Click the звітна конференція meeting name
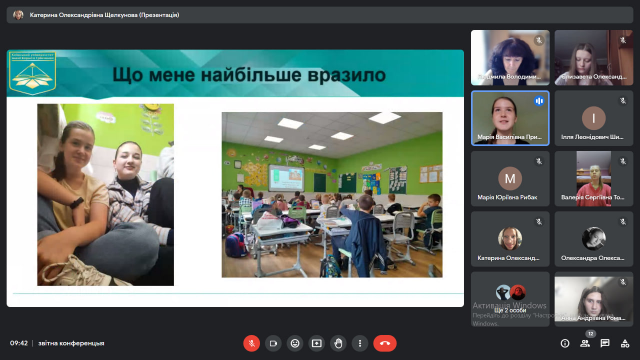 pyautogui.click(x=71, y=343)
